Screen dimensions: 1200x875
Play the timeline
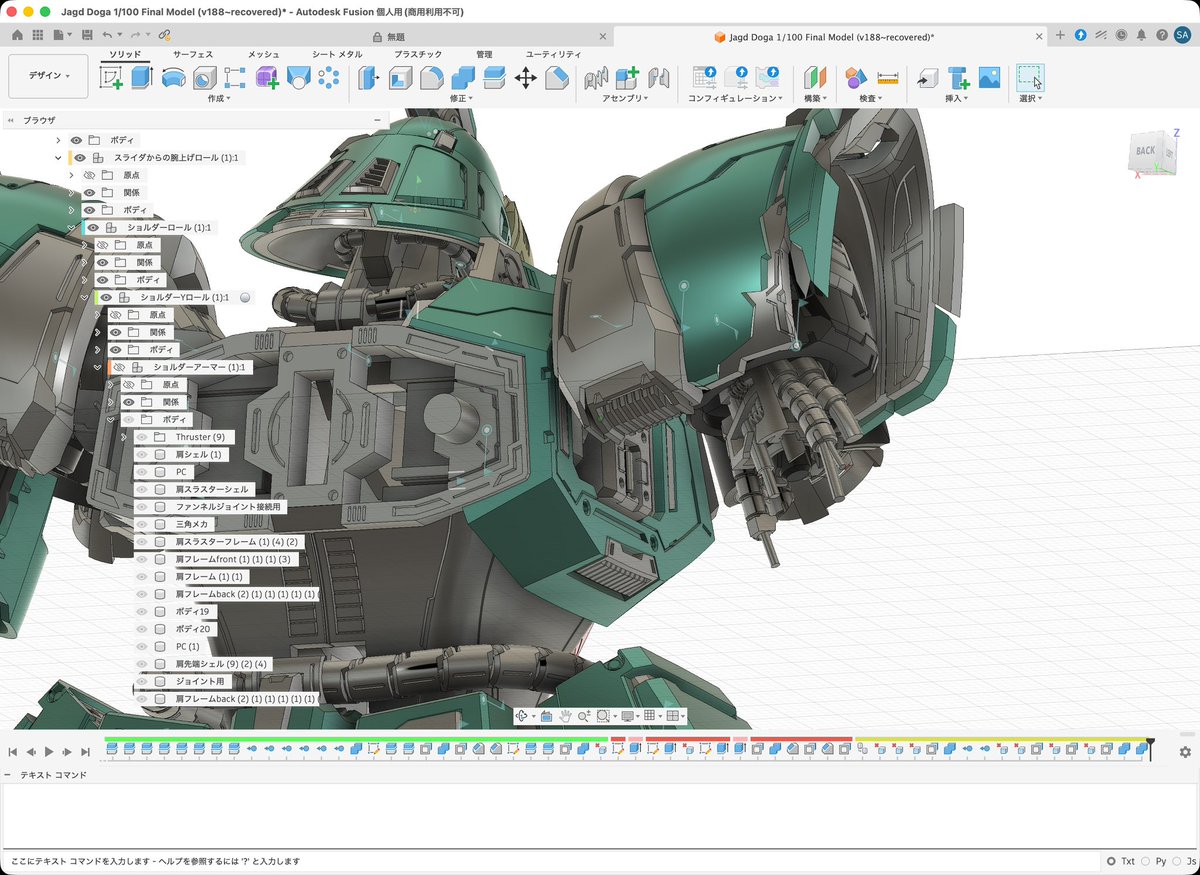(49, 752)
